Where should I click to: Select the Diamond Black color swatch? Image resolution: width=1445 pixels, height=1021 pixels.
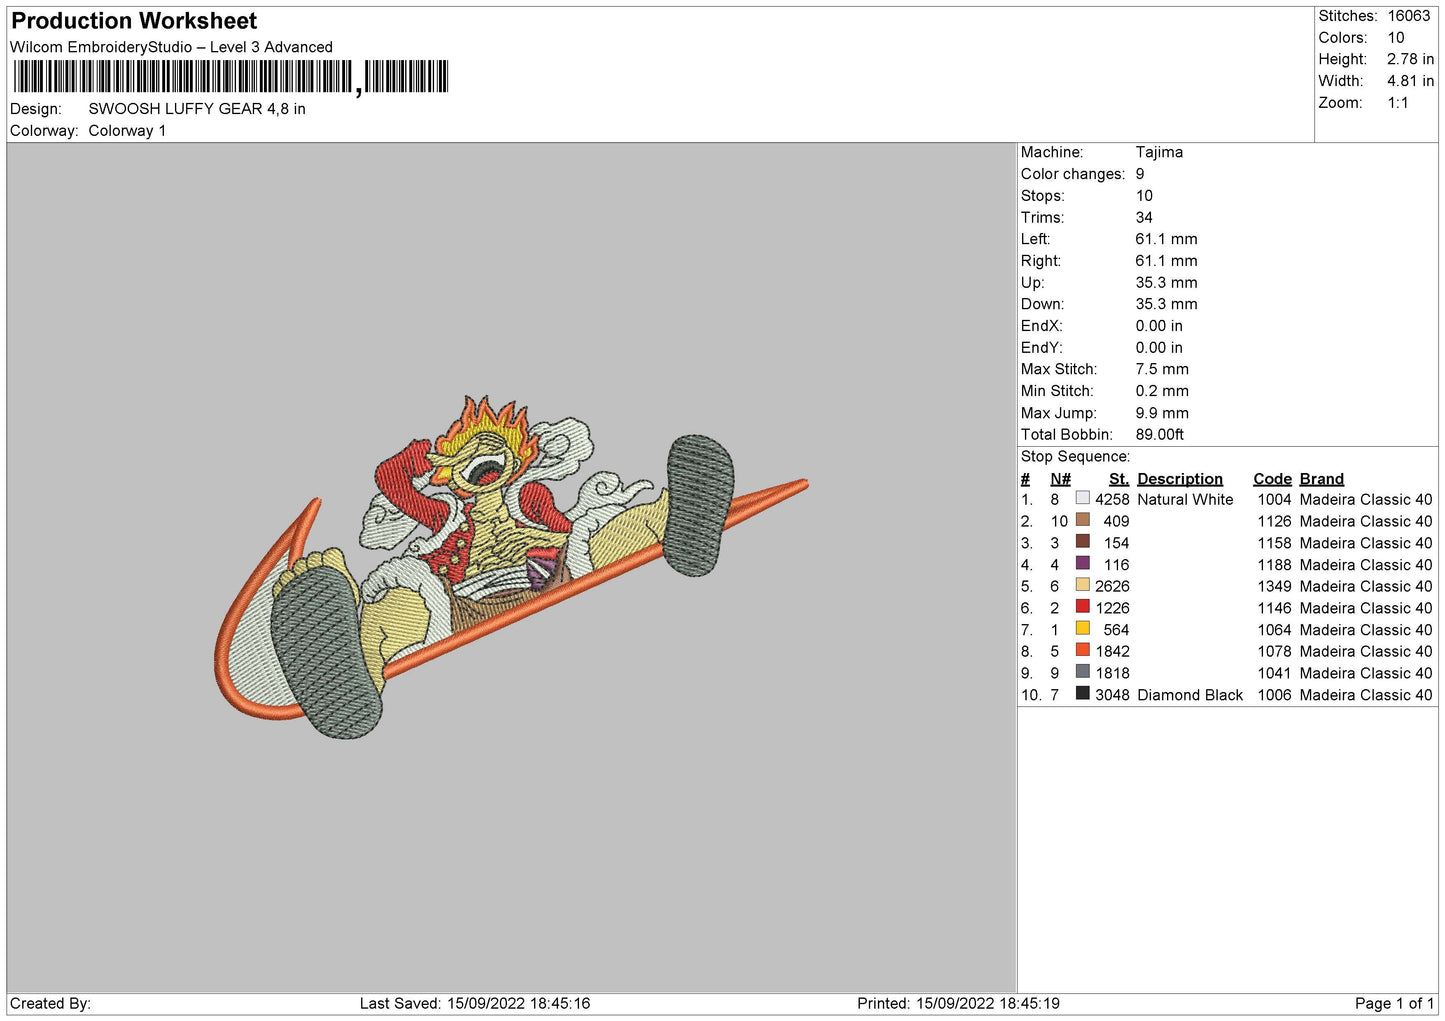tap(1082, 694)
